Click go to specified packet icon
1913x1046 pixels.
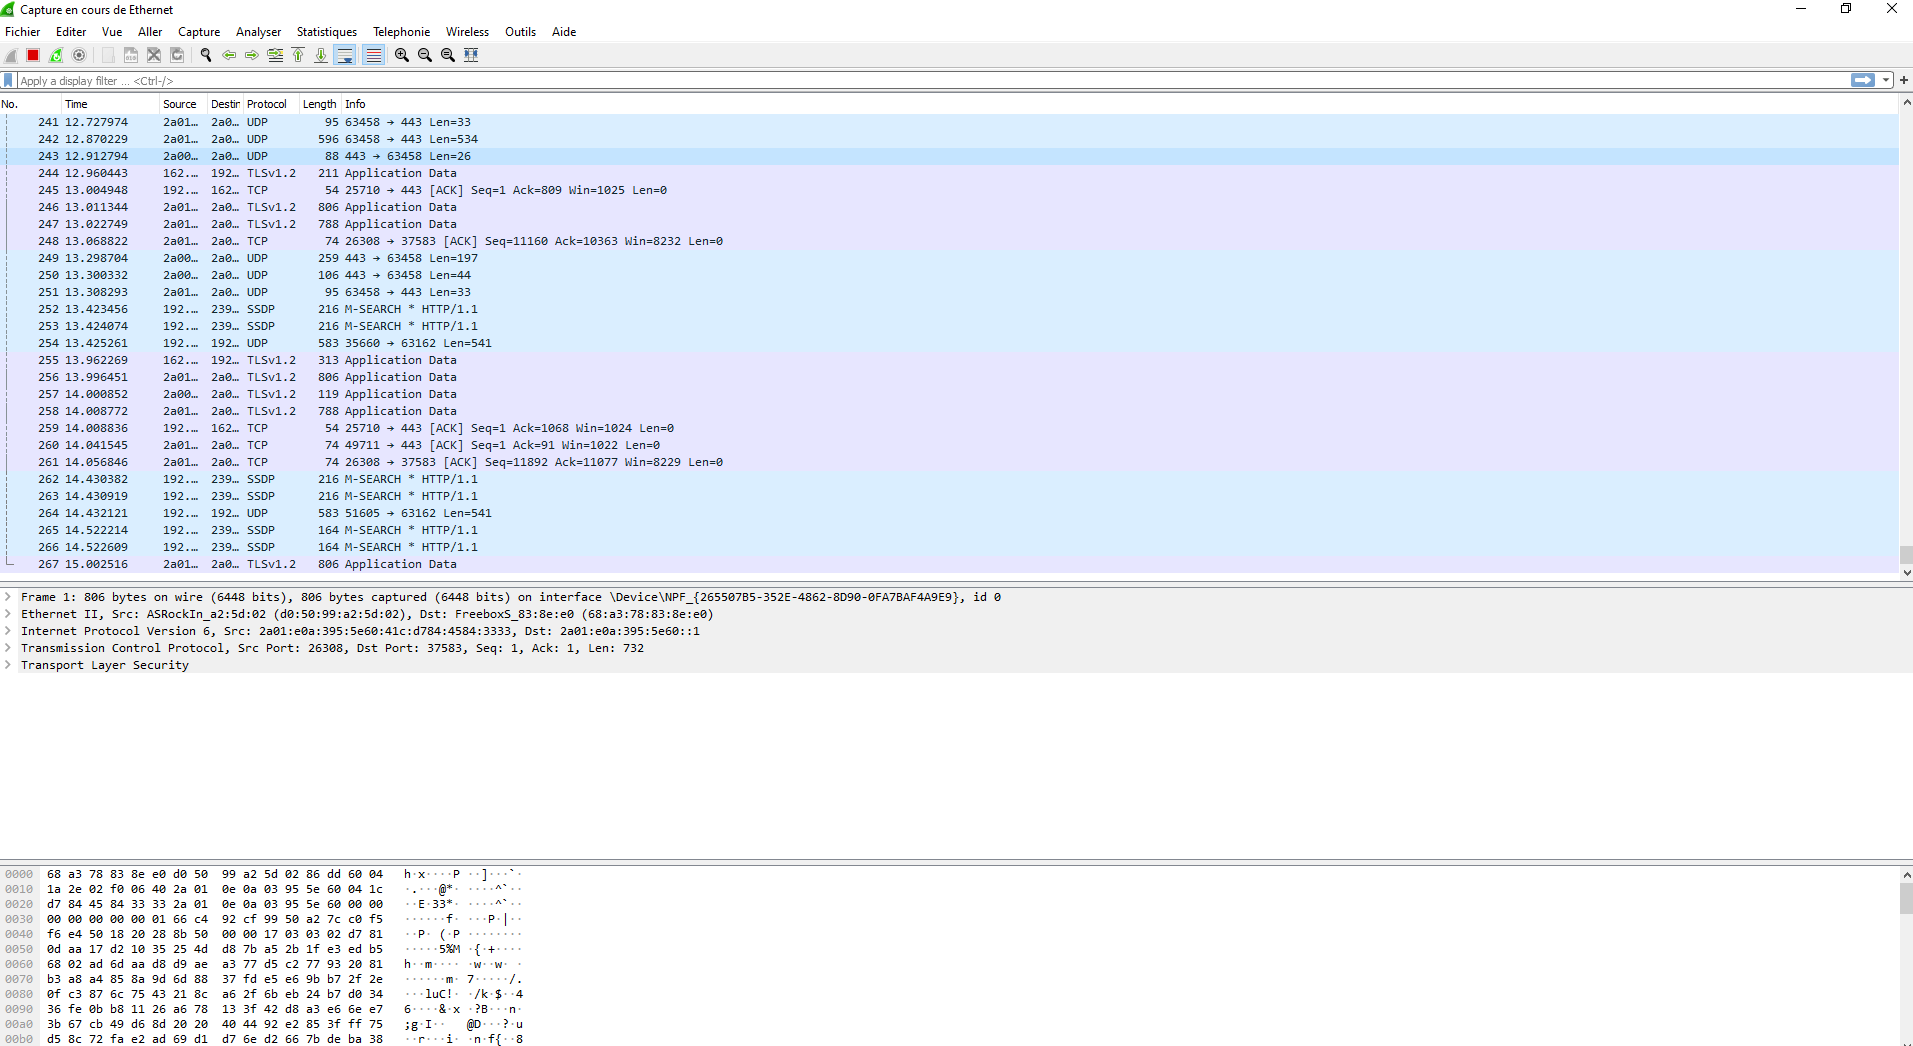pos(275,55)
